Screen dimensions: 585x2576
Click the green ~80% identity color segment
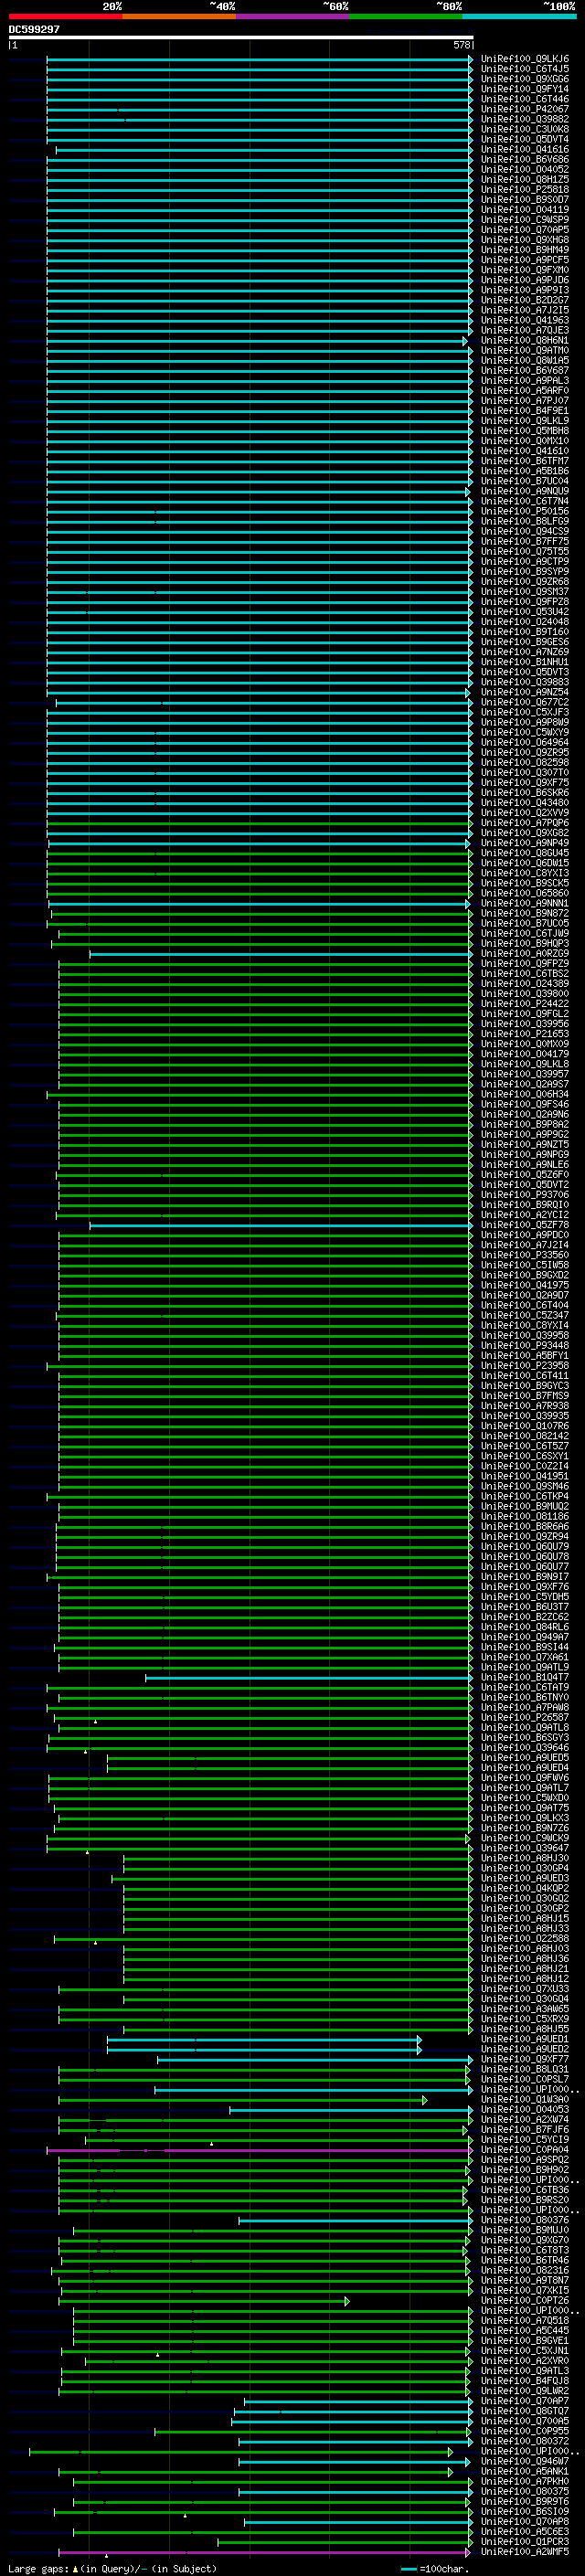point(406,16)
